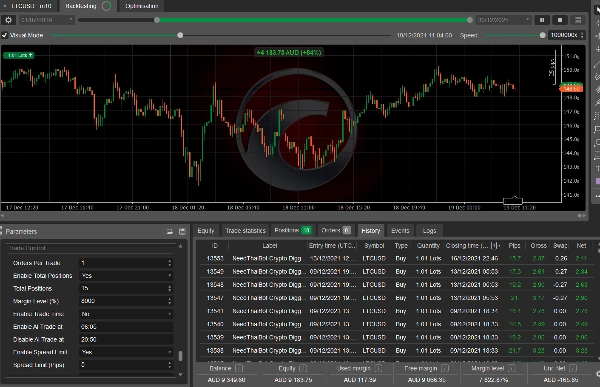Click the info icon next to Used margin
This screenshot has width=600, height=387.
[x=378, y=368]
